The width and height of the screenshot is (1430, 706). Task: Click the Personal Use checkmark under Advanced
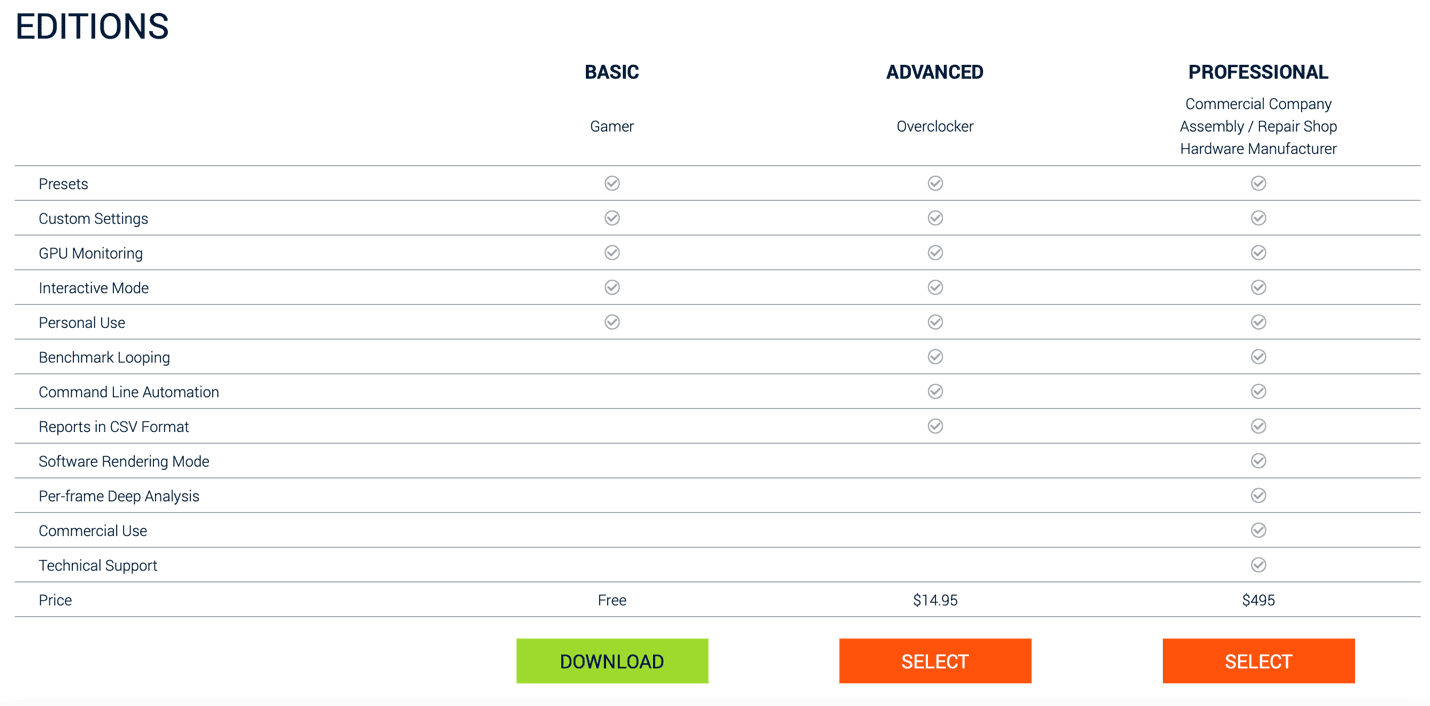click(935, 322)
